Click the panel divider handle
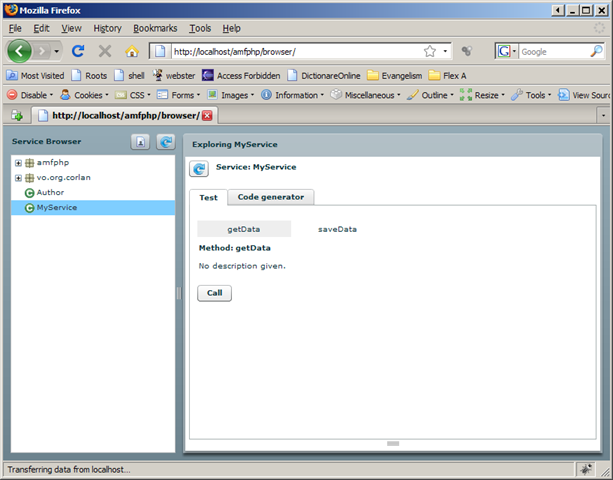 point(179,293)
